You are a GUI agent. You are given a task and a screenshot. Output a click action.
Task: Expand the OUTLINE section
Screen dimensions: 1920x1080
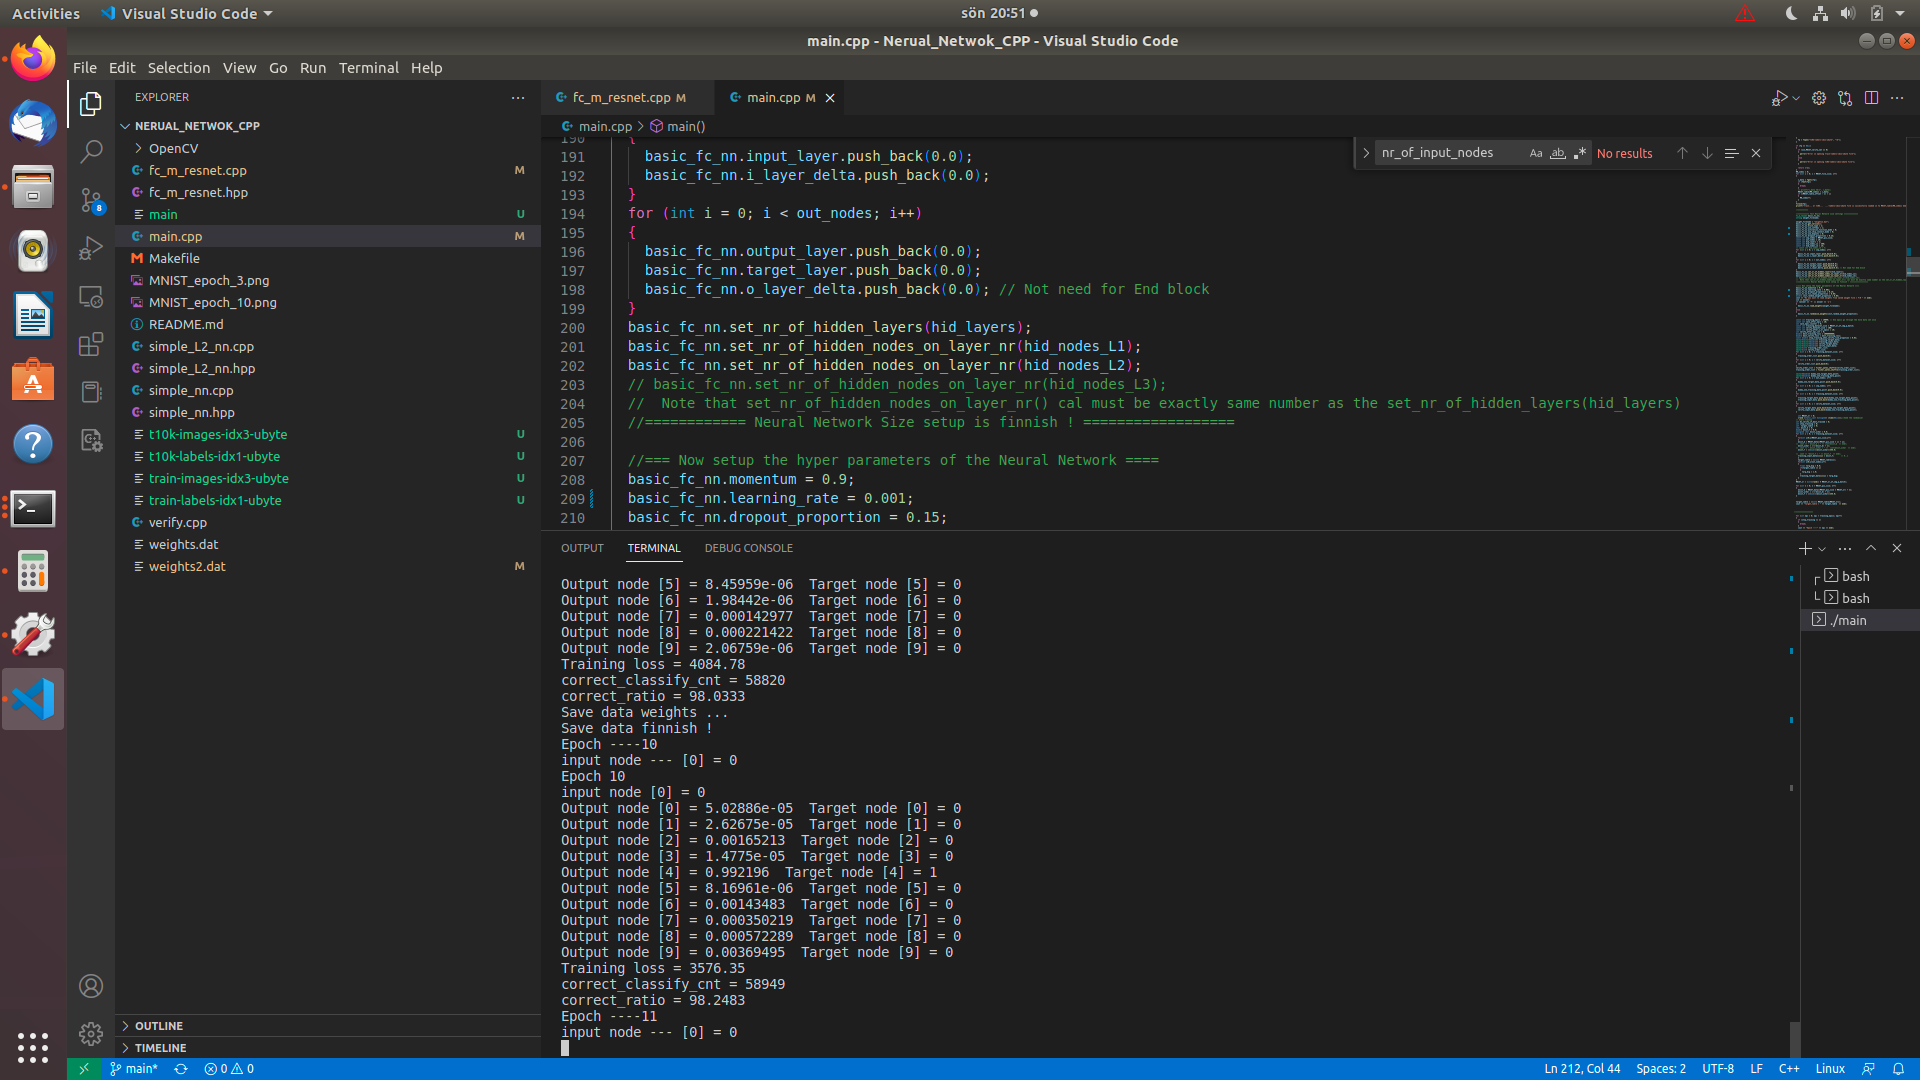point(159,1026)
